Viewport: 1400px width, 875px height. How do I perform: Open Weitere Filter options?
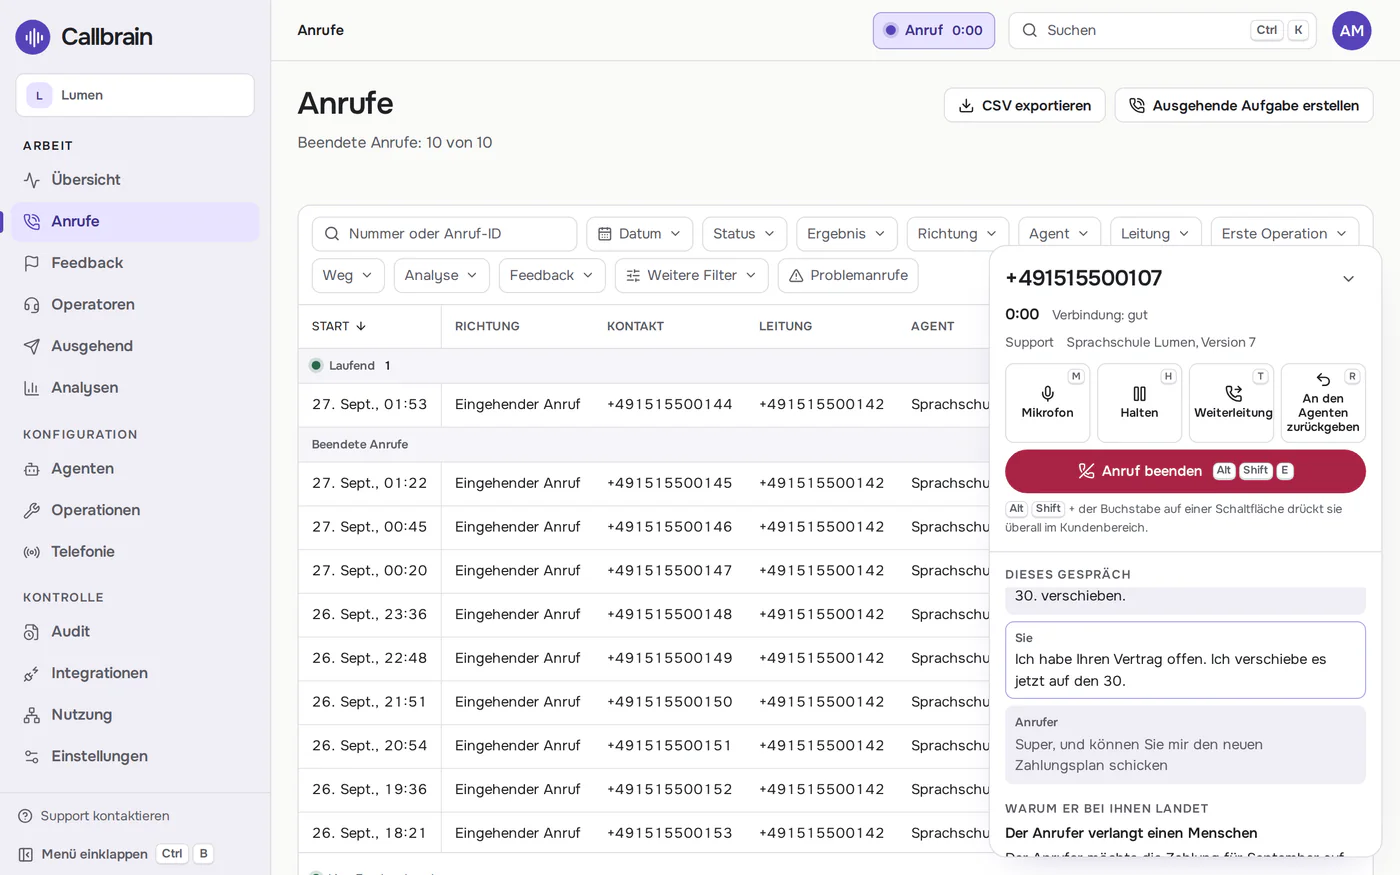click(692, 276)
